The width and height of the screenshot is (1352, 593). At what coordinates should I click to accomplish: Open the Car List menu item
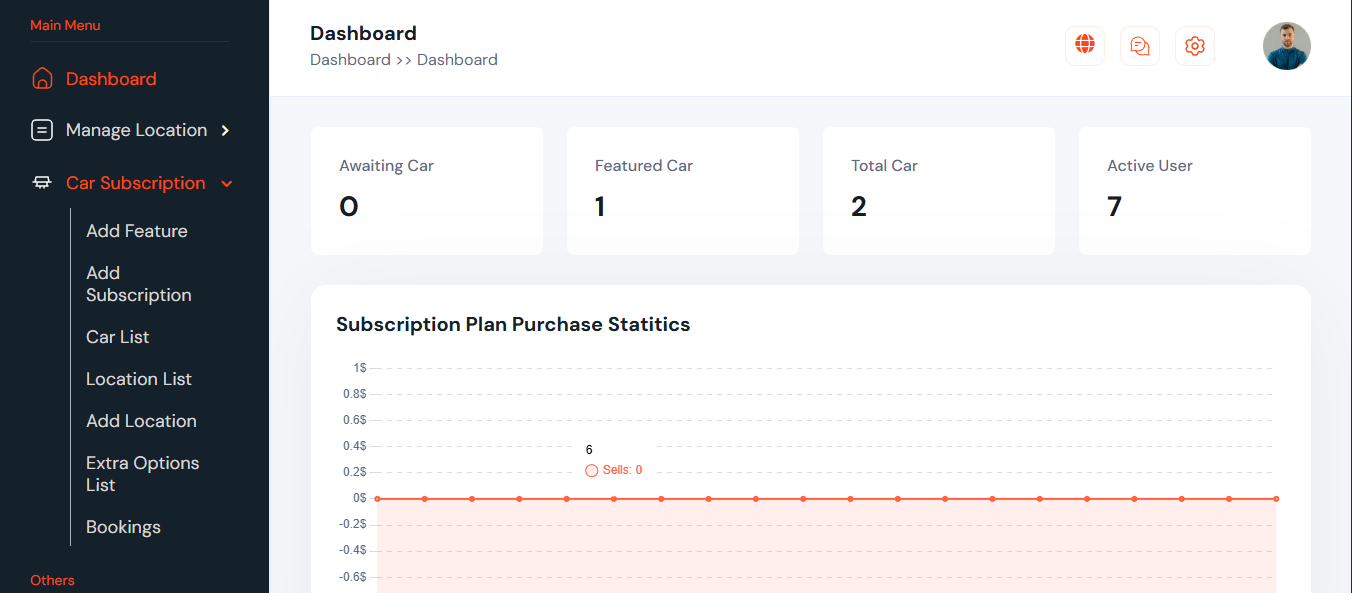pos(117,337)
